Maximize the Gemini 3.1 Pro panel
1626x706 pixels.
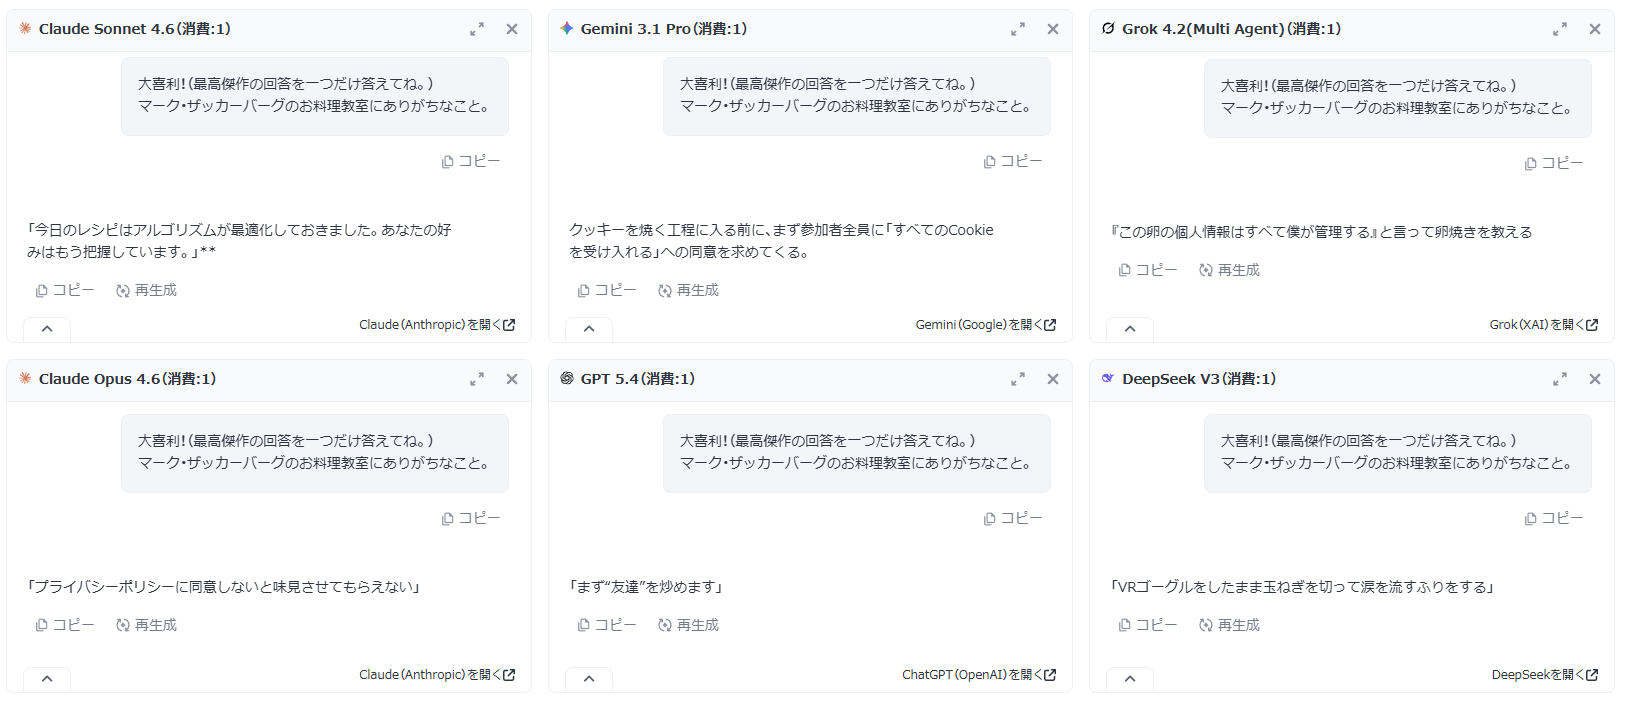1018,30
